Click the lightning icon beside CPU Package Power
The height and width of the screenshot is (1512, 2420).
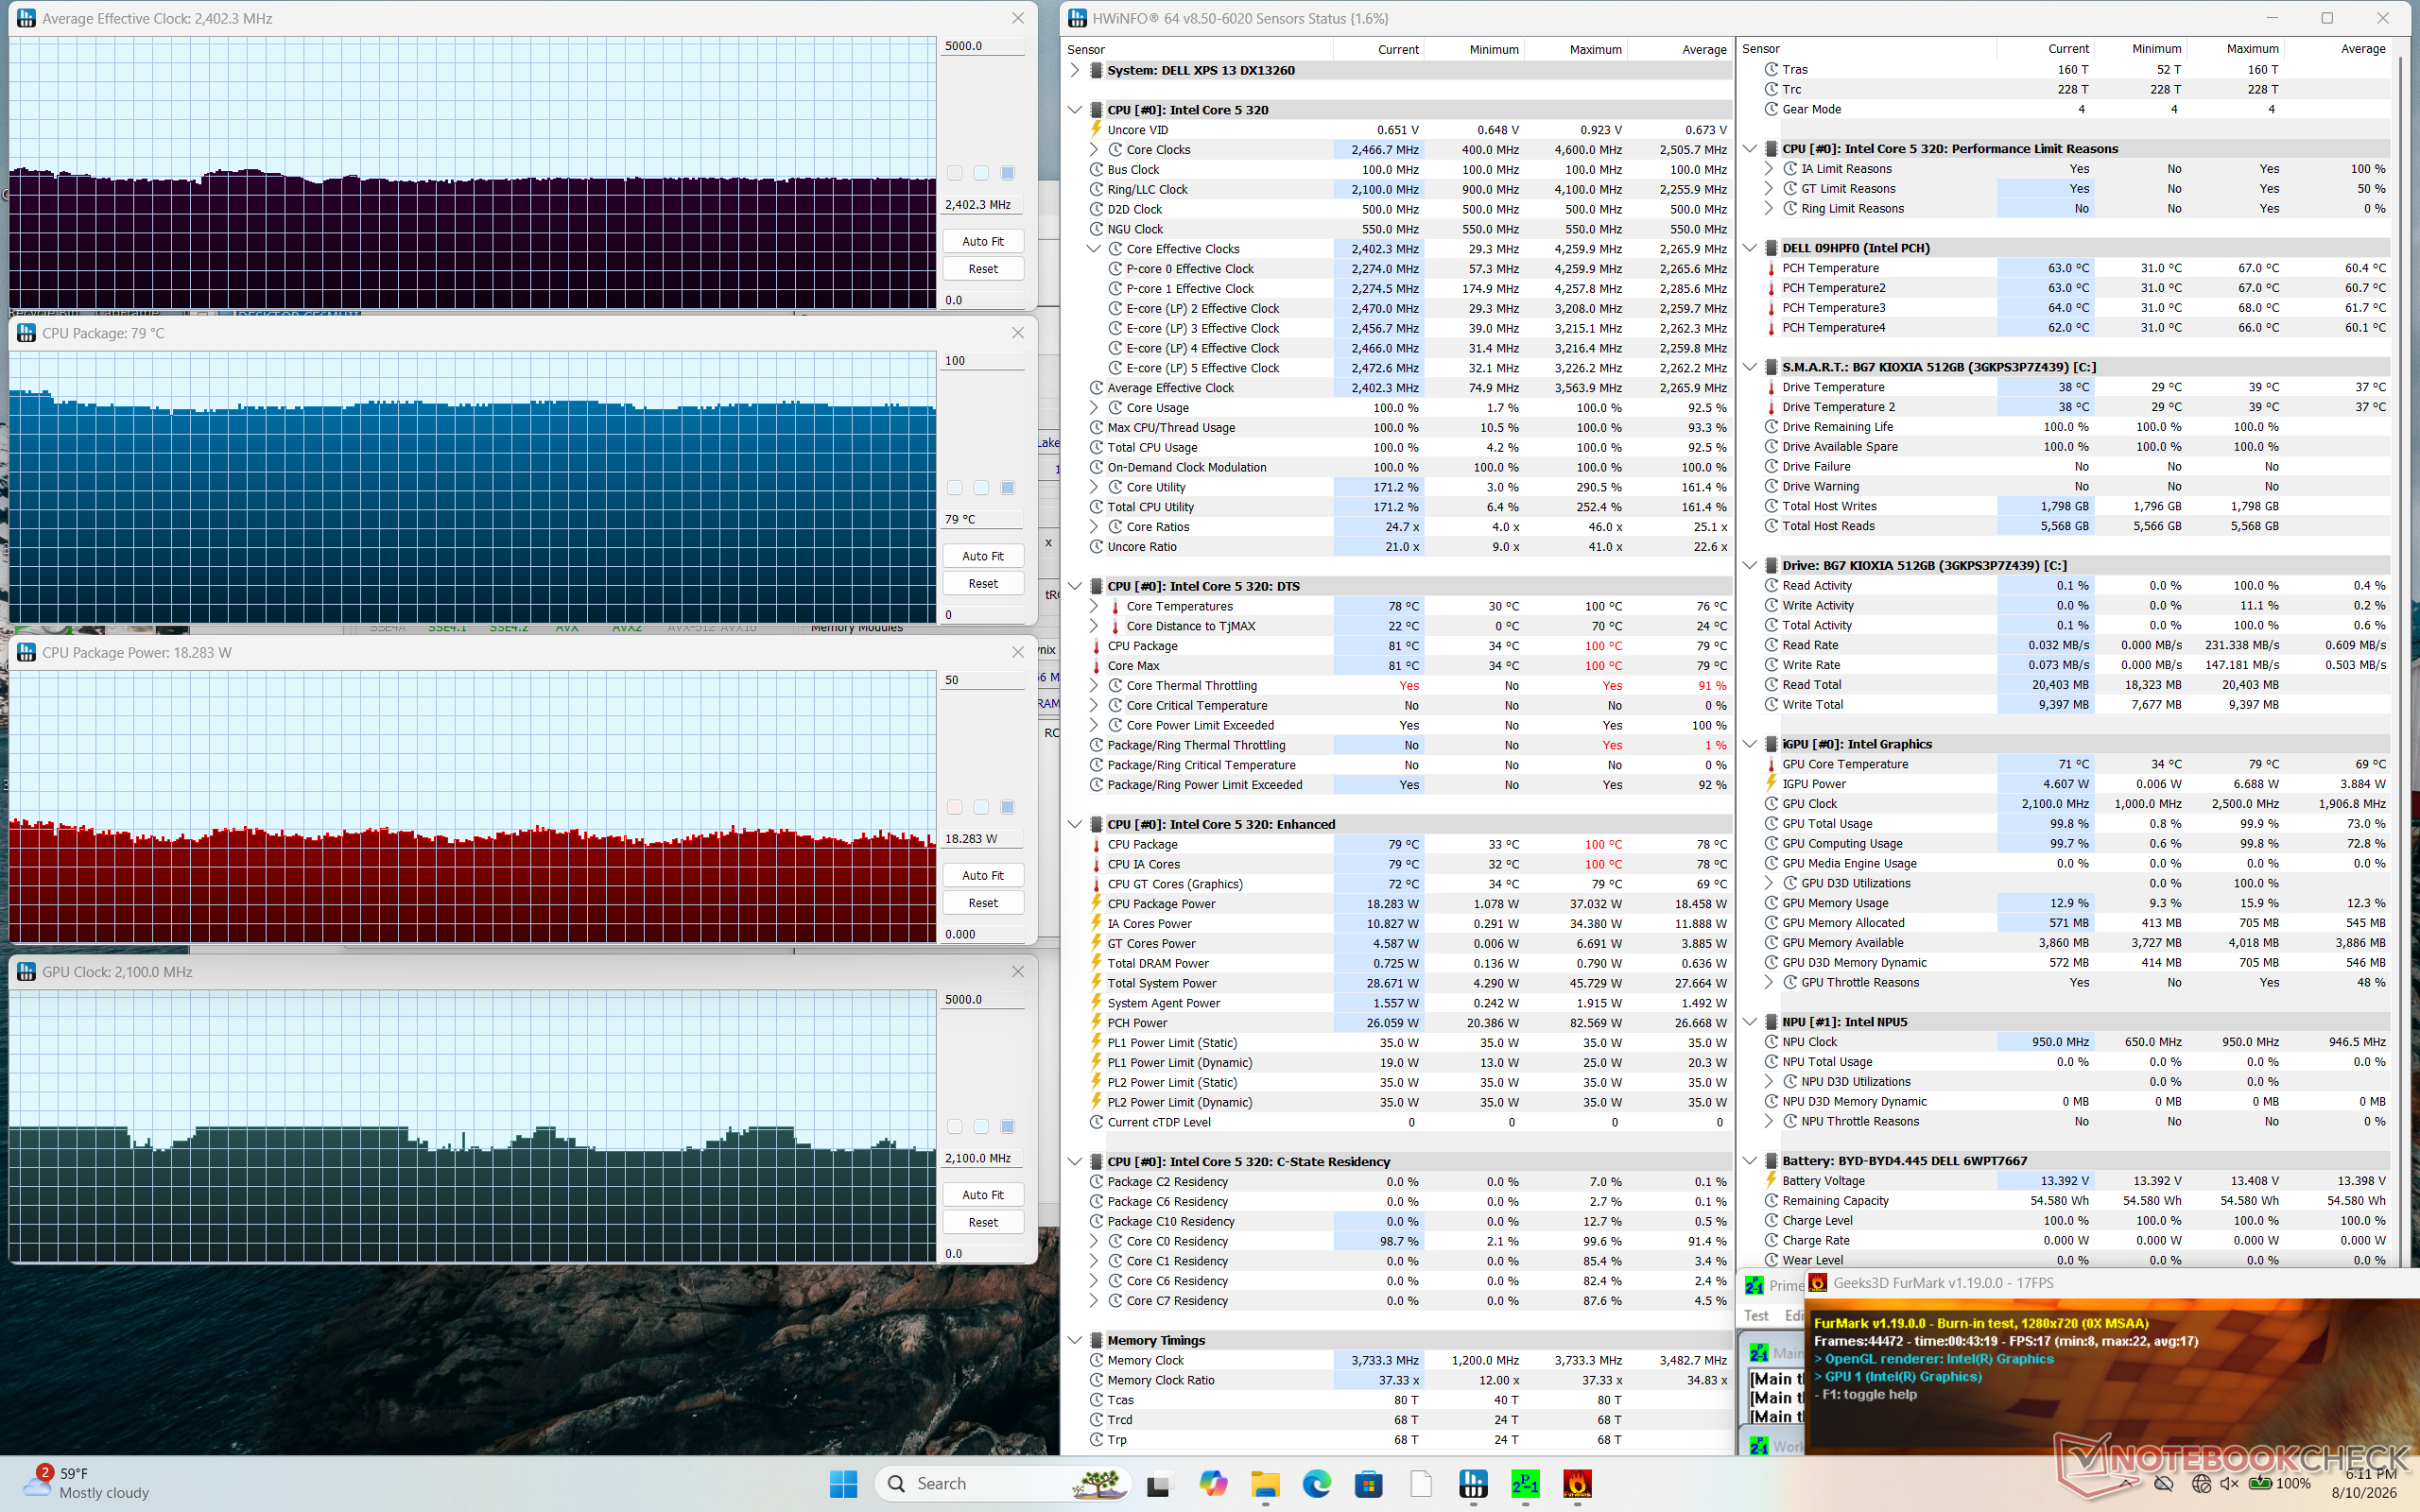pos(1096,904)
